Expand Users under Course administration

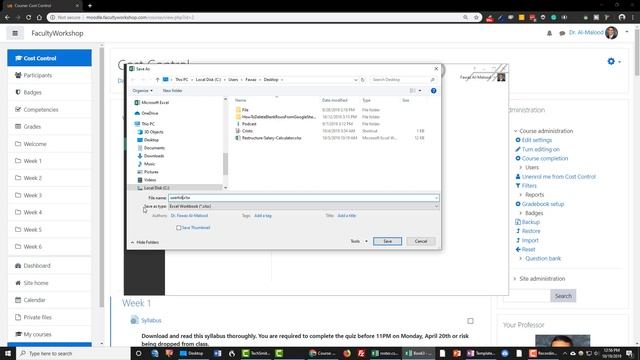[532, 167]
